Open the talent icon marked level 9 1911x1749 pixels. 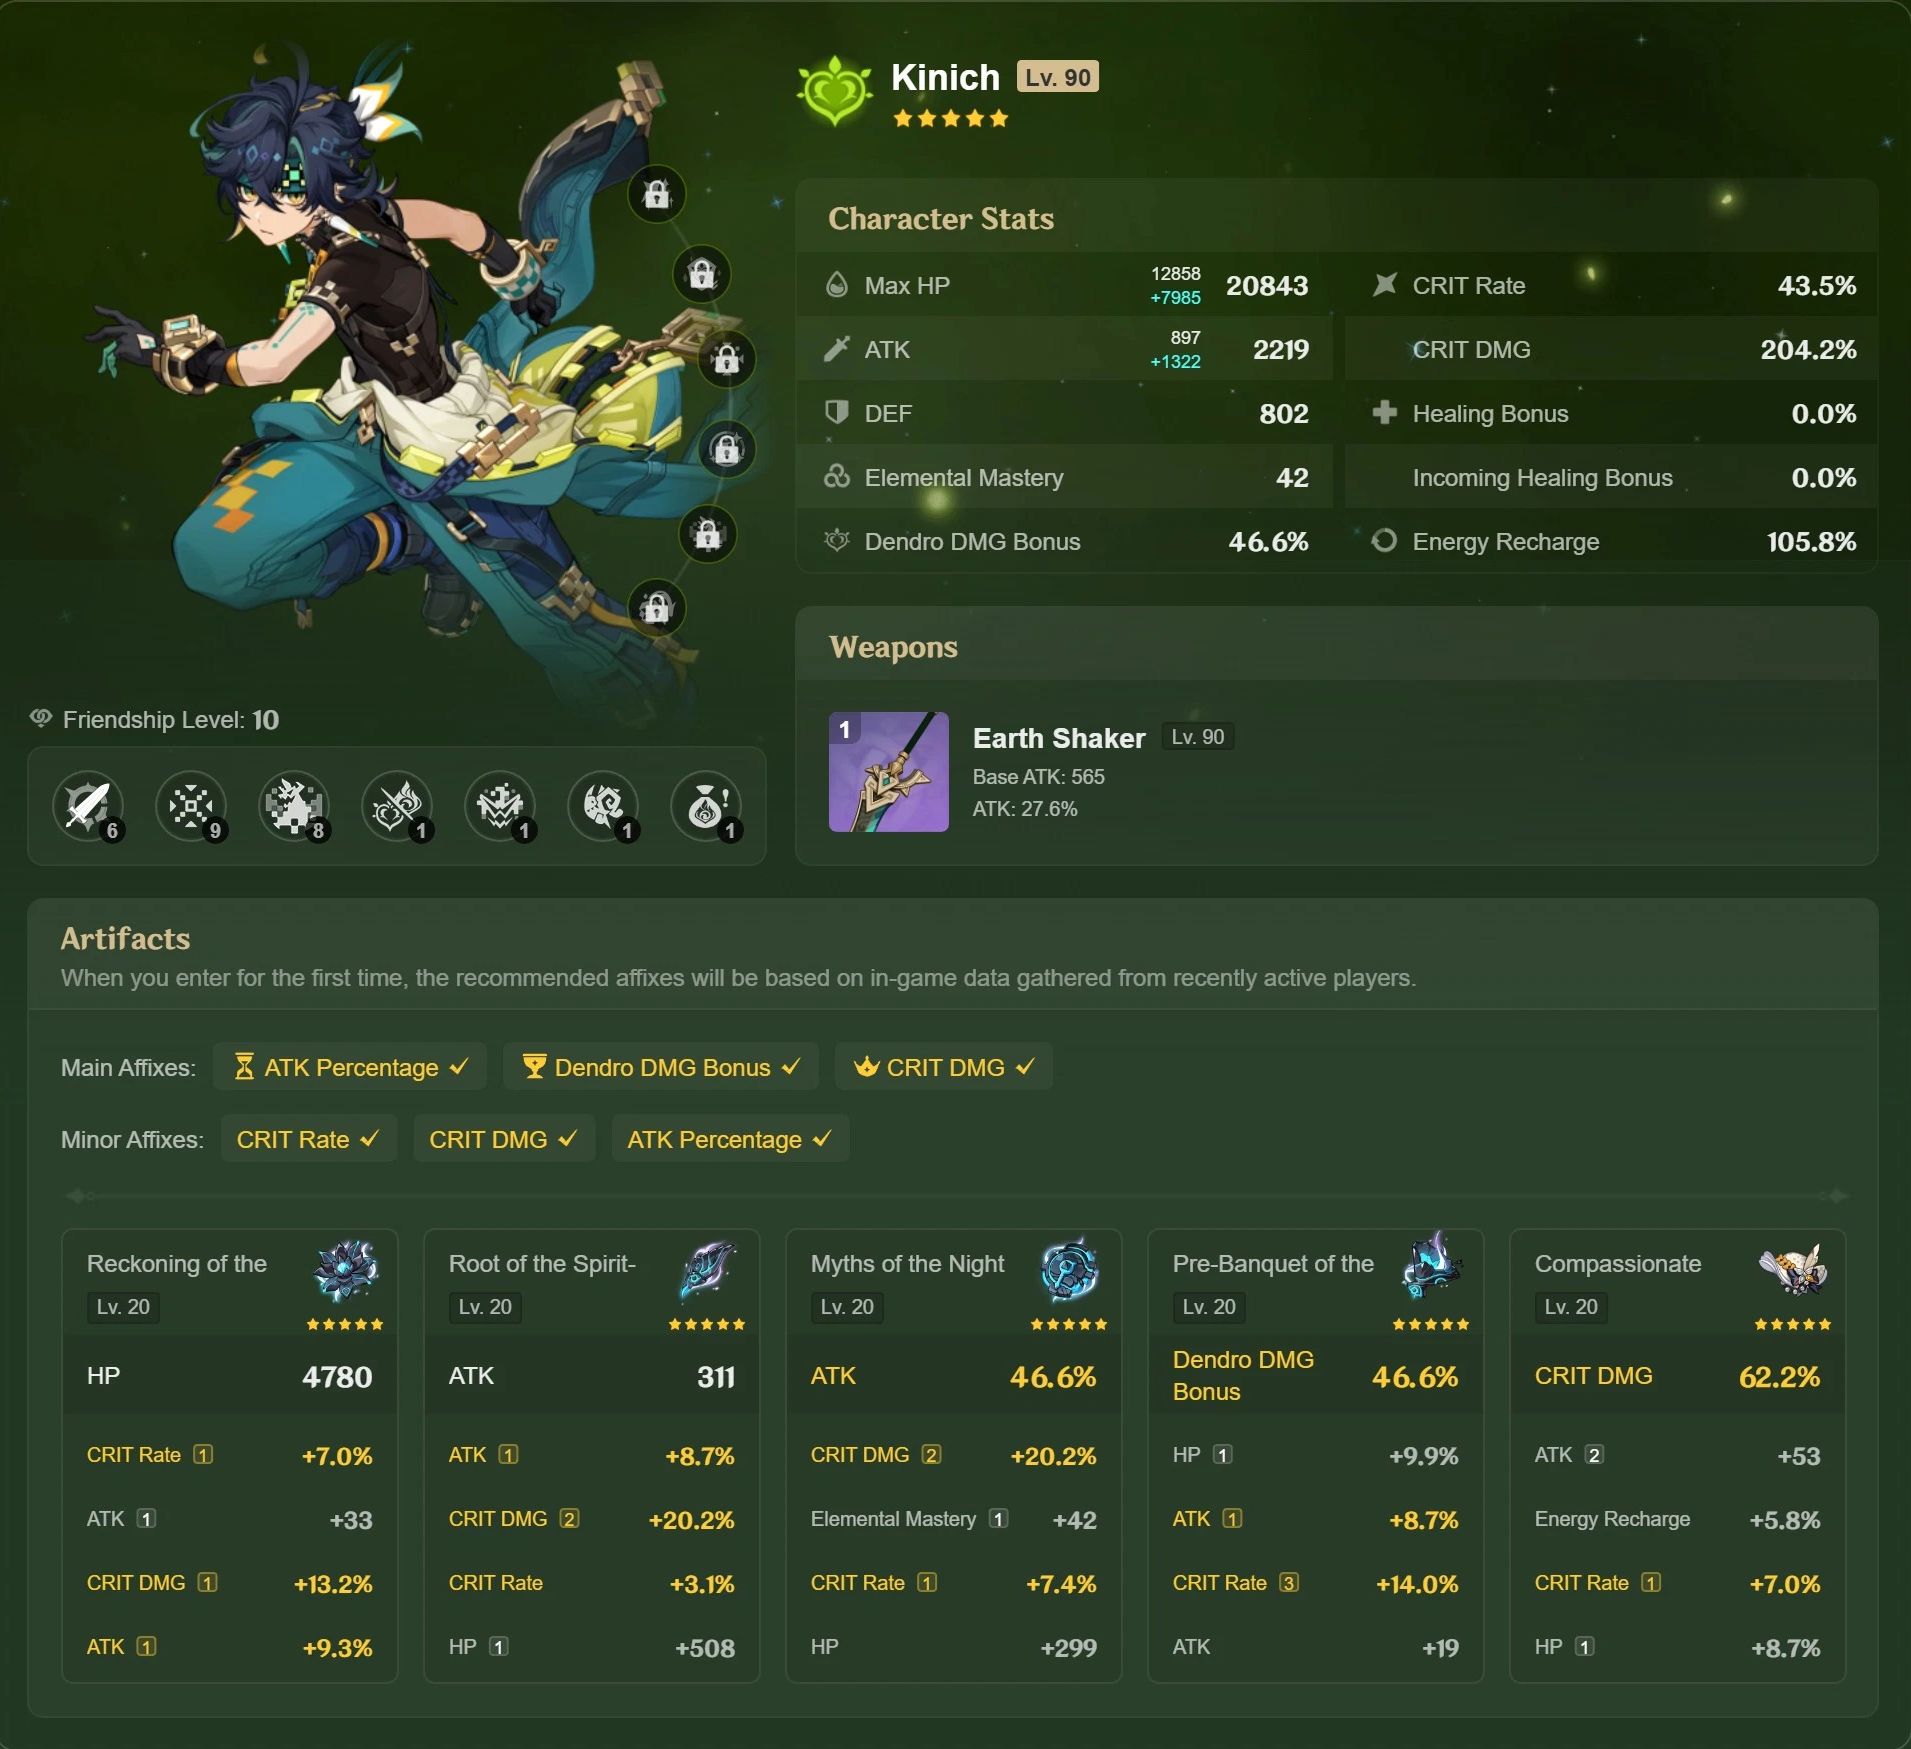coord(191,805)
